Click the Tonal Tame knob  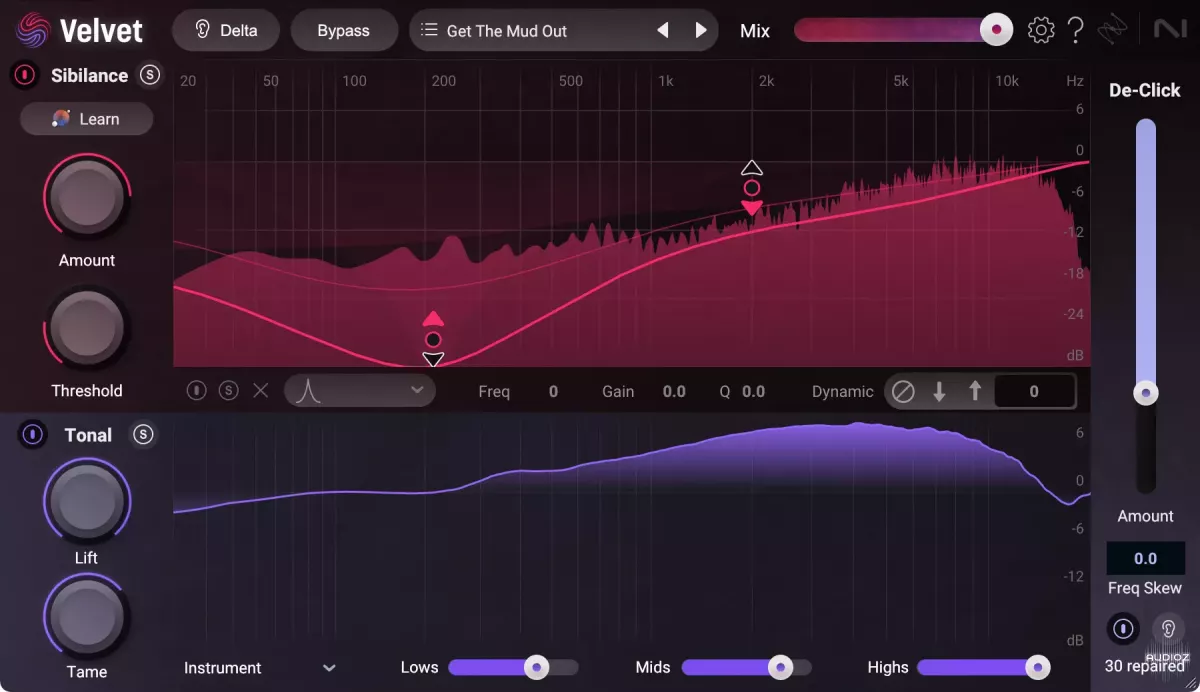(87, 617)
